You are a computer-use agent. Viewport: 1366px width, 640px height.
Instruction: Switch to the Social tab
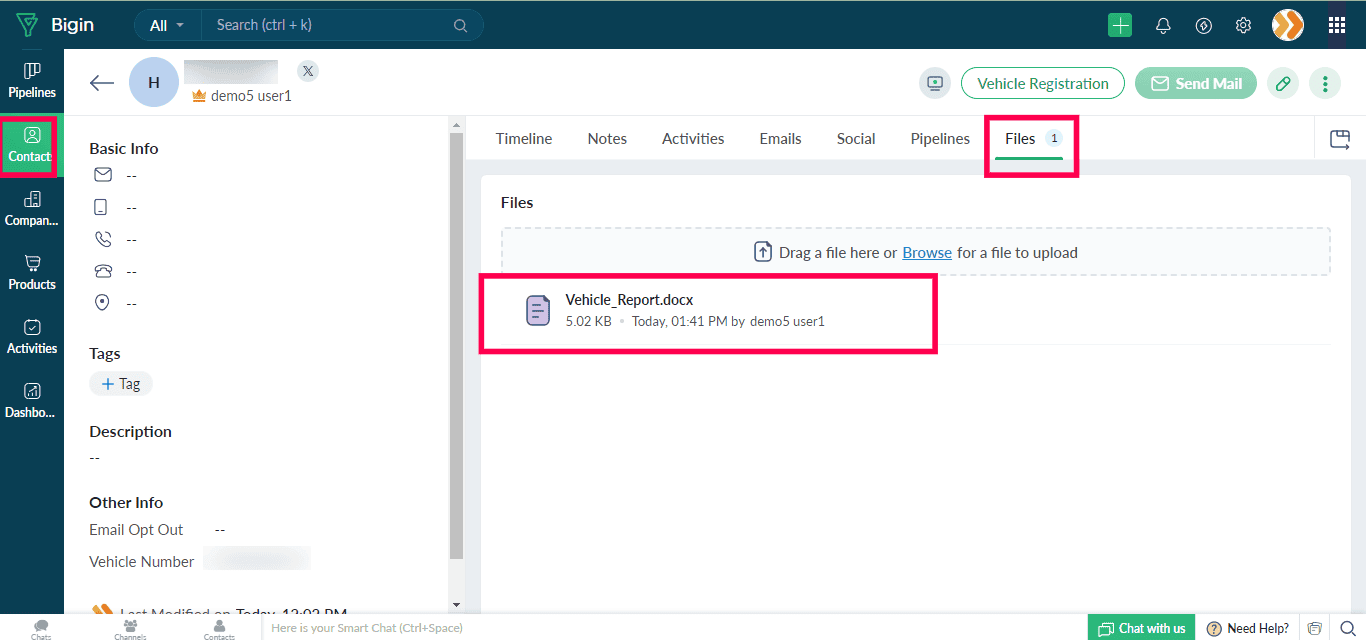(856, 139)
